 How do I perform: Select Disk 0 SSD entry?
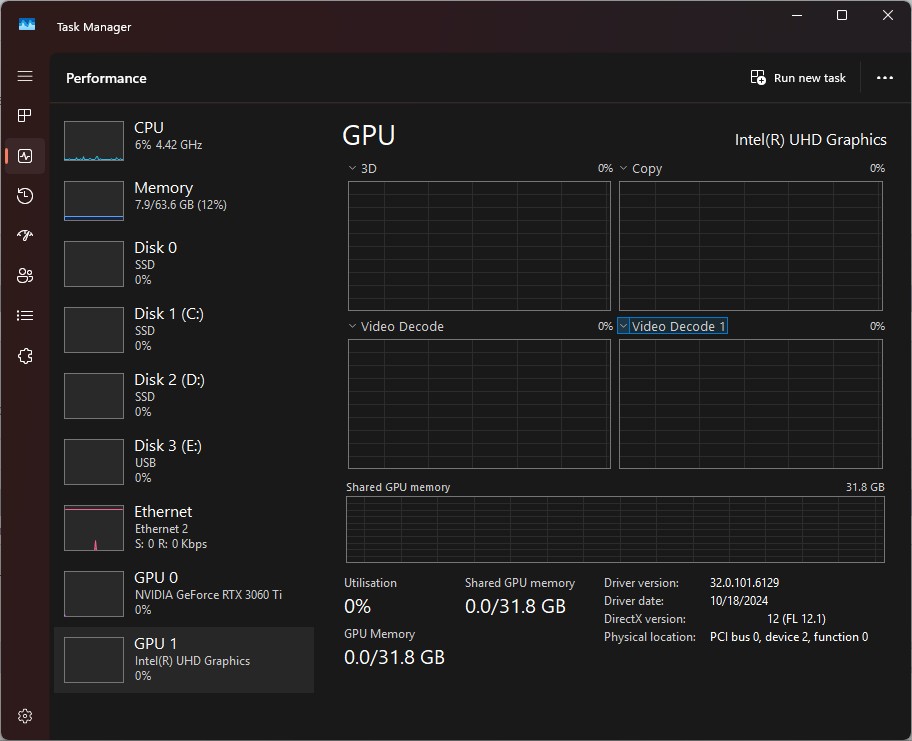point(184,263)
